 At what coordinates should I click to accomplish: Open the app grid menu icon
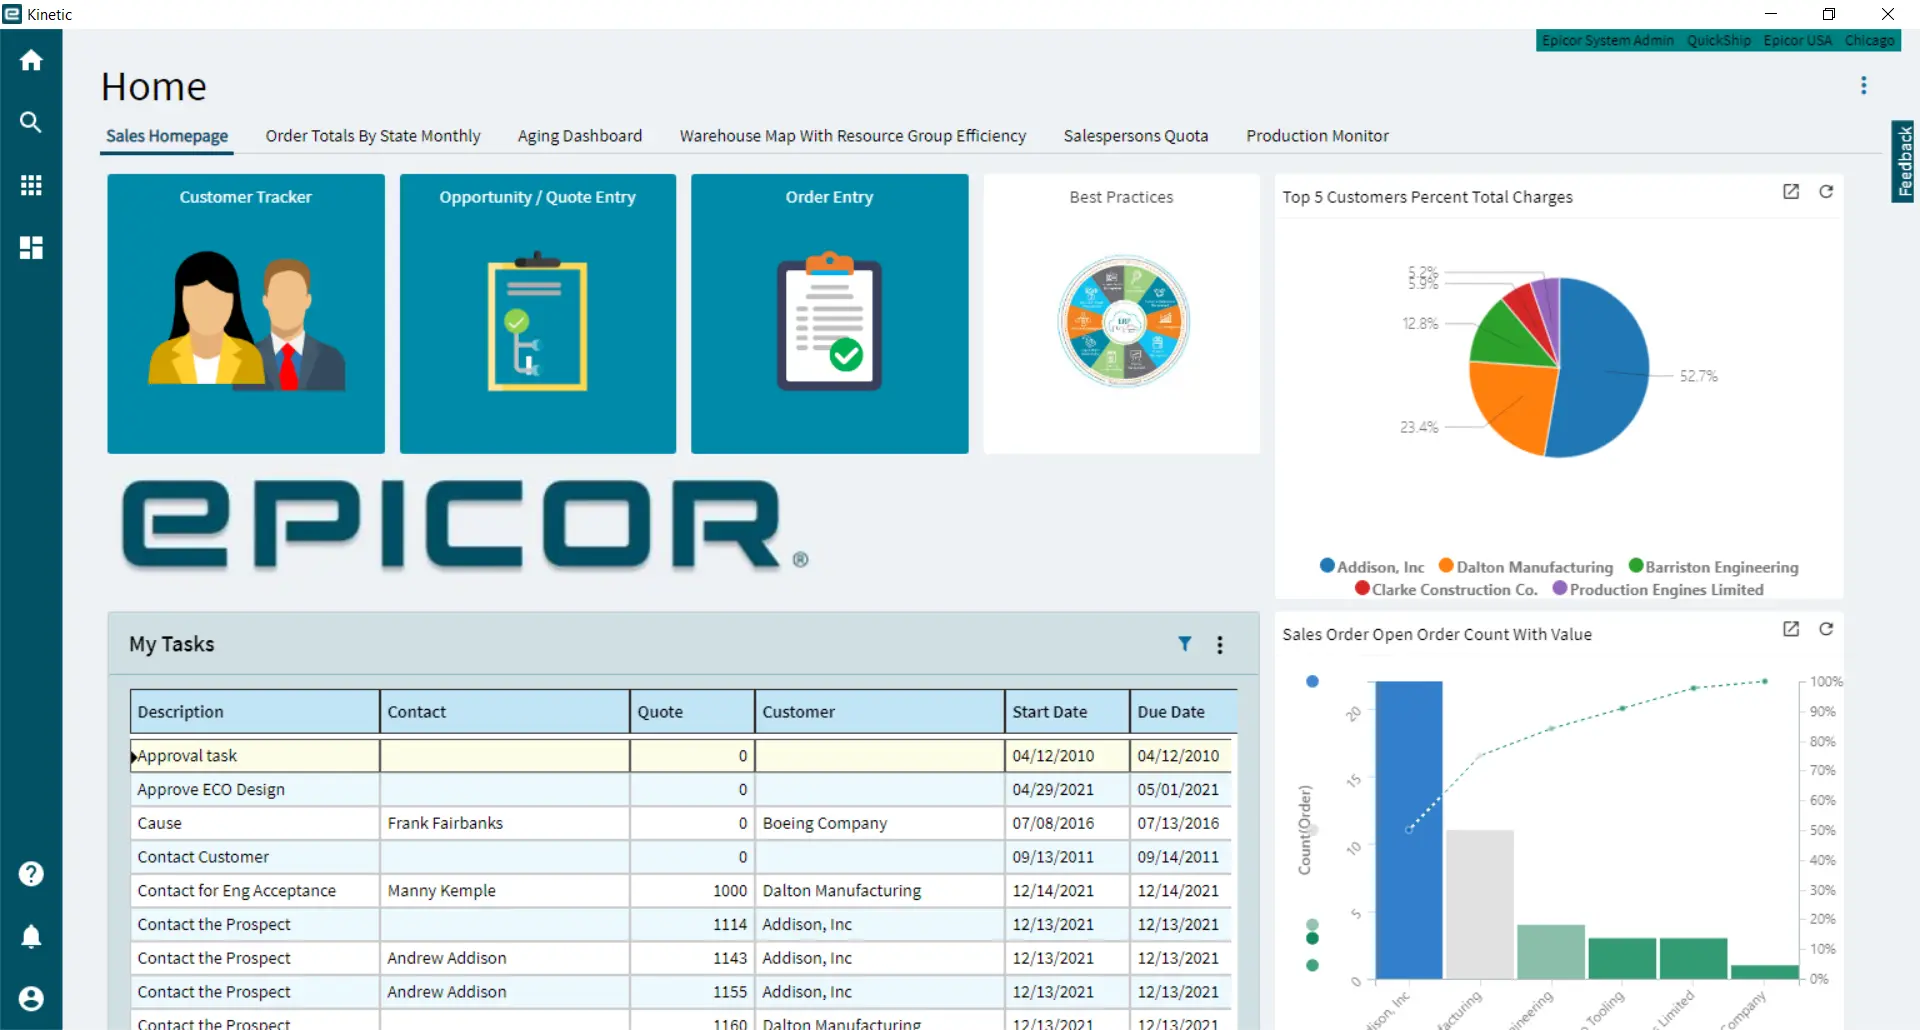[x=31, y=185]
